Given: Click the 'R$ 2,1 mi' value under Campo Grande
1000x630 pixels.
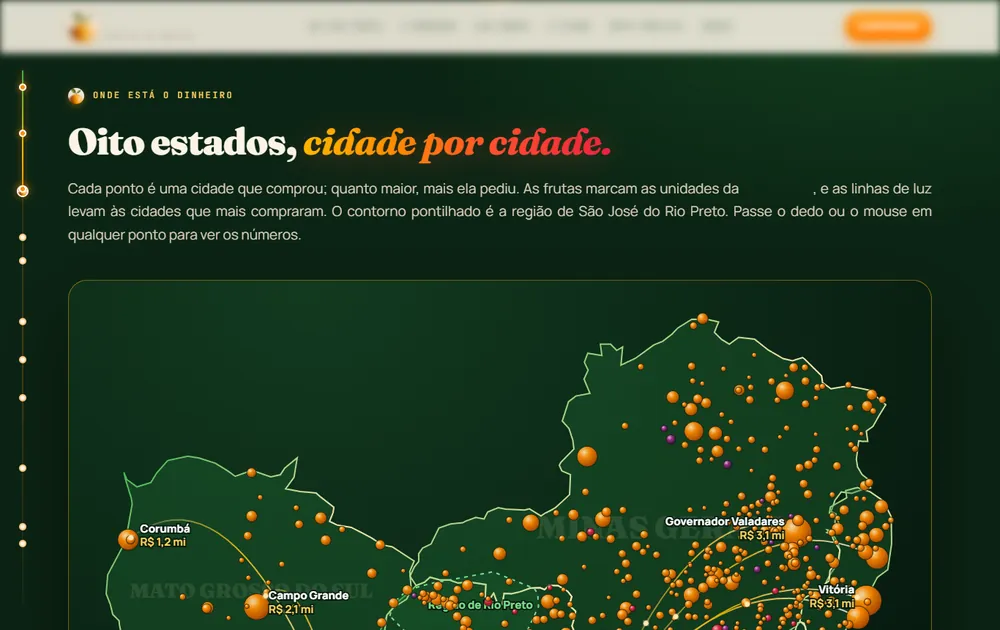Looking at the screenshot, I should pyautogui.click(x=291, y=610).
